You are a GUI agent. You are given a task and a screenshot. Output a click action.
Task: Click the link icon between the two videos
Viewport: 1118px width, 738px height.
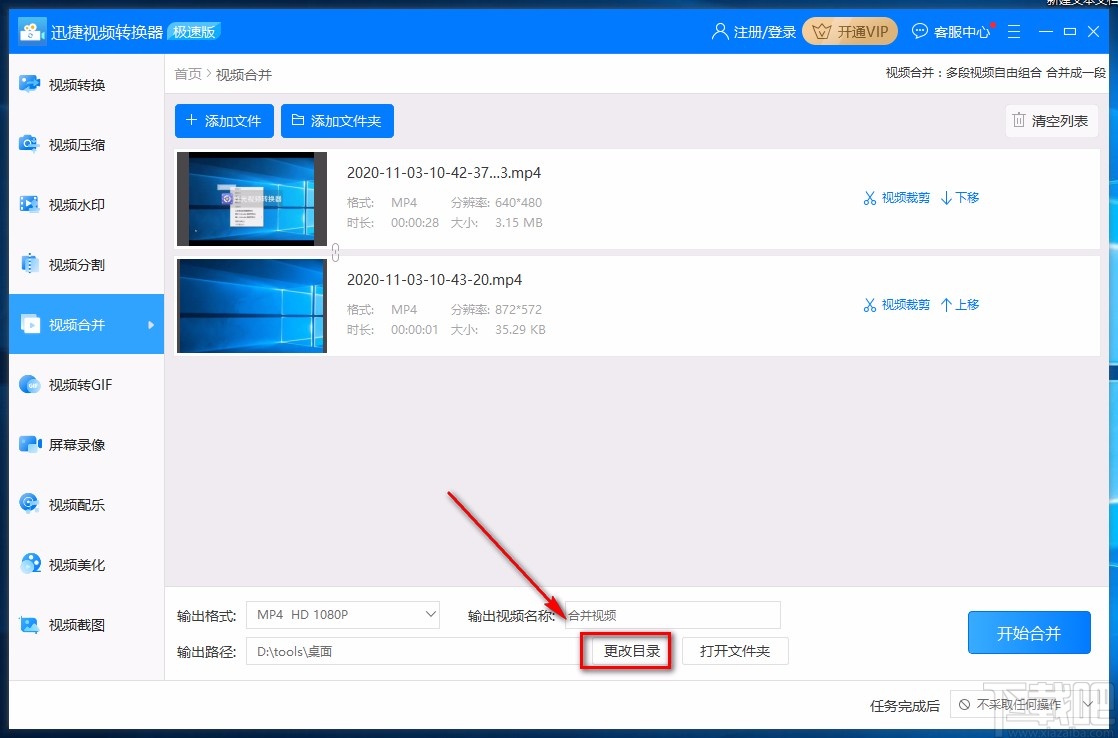[x=335, y=252]
